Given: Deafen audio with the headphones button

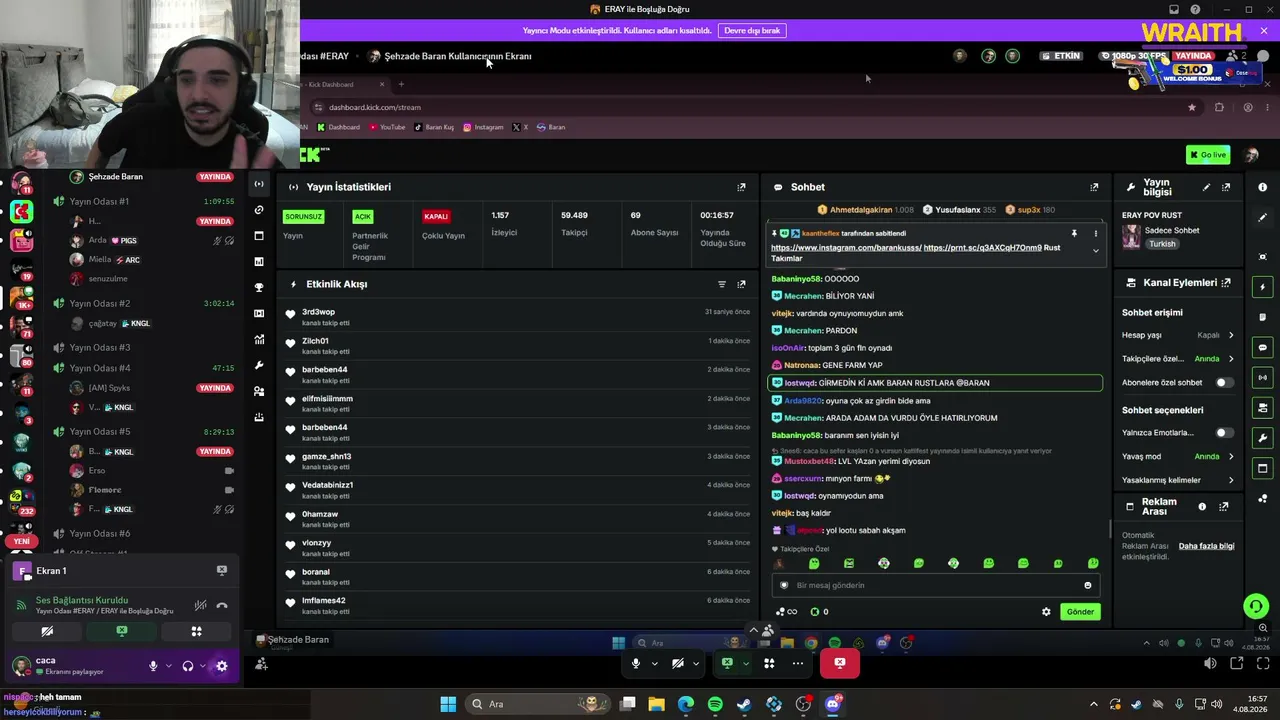Looking at the screenshot, I should click(187, 666).
